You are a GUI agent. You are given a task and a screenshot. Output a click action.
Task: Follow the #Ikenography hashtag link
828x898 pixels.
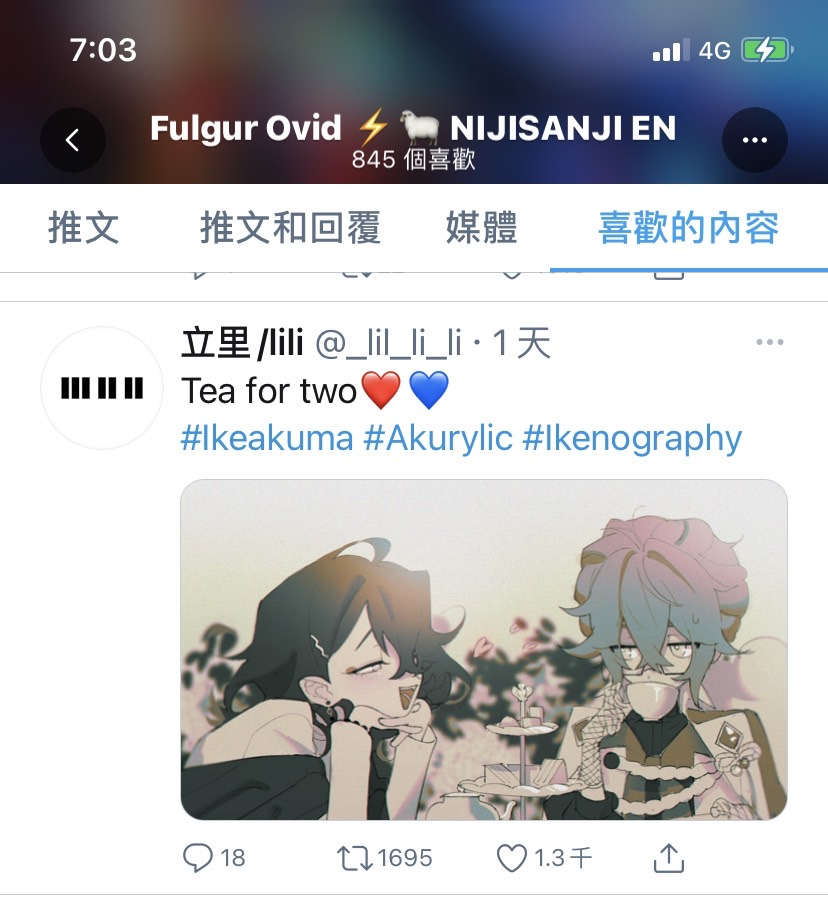coord(632,439)
